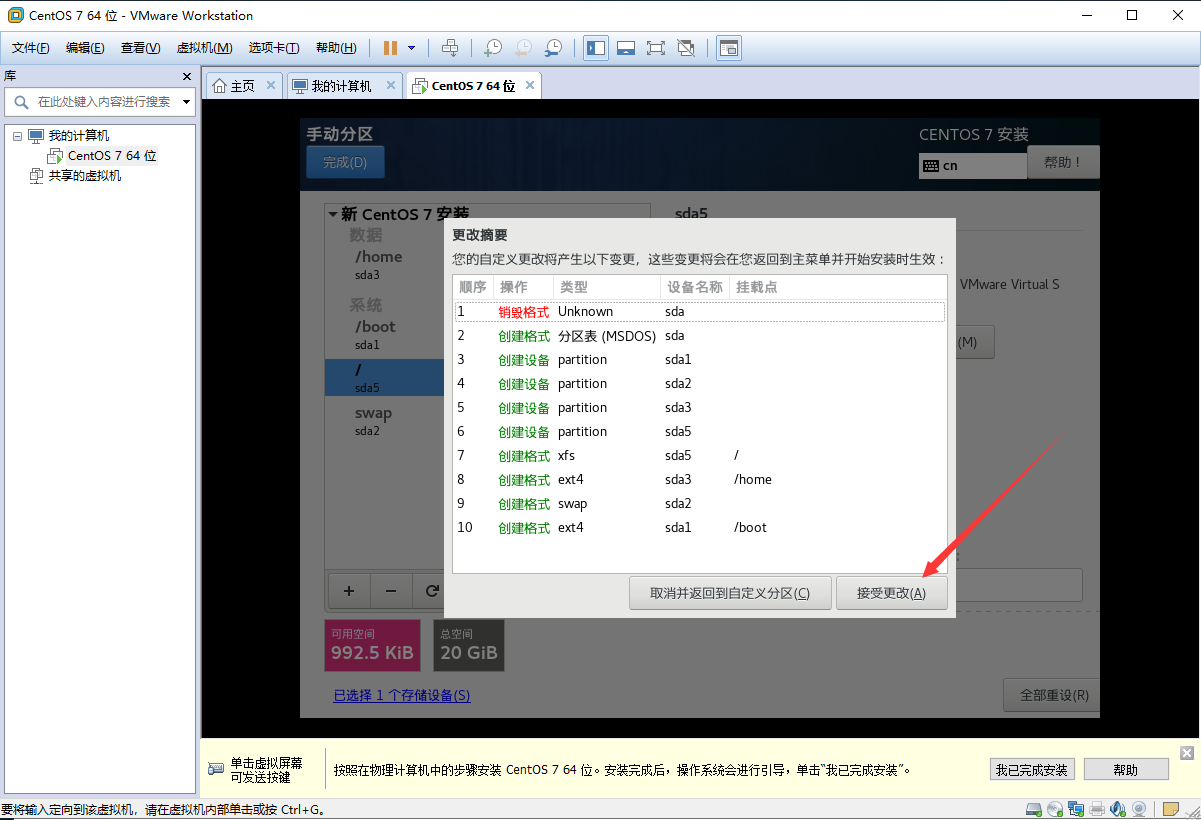Remove the mount point with the minus button
This screenshot has width=1201, height=820.
tap(391, 591)
